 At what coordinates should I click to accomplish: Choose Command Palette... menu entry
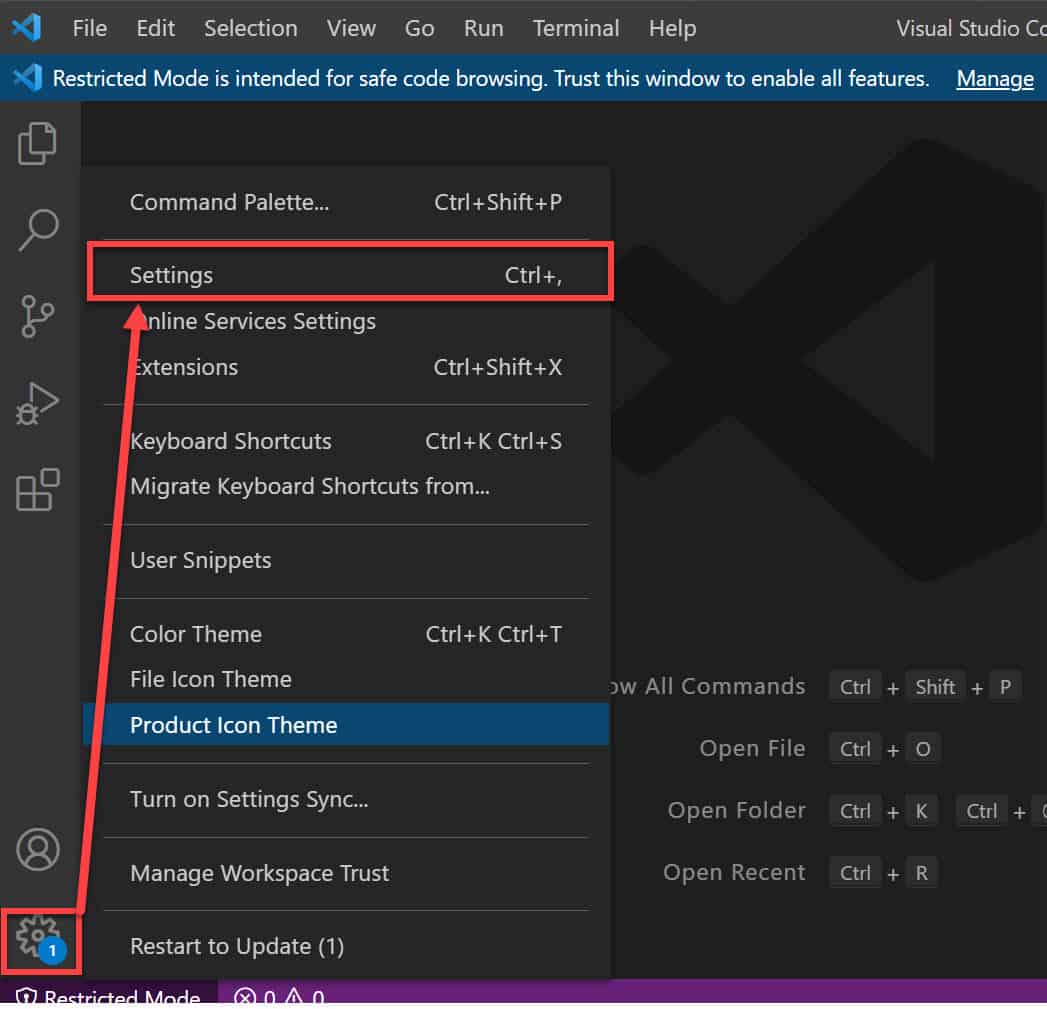coord(346,202)
